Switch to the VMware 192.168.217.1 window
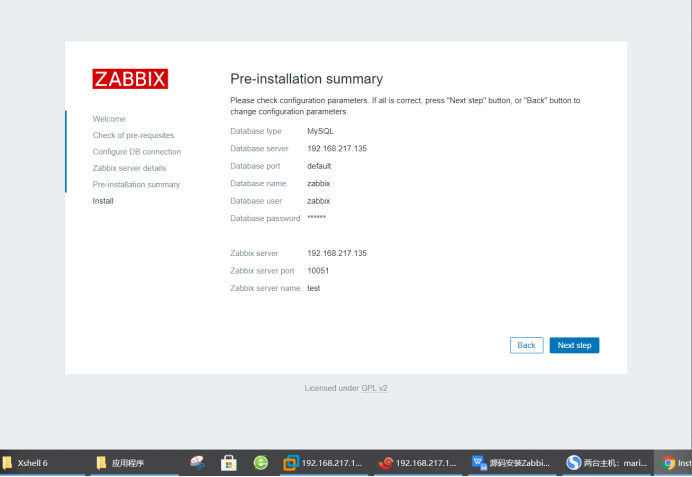 [323, 463]
